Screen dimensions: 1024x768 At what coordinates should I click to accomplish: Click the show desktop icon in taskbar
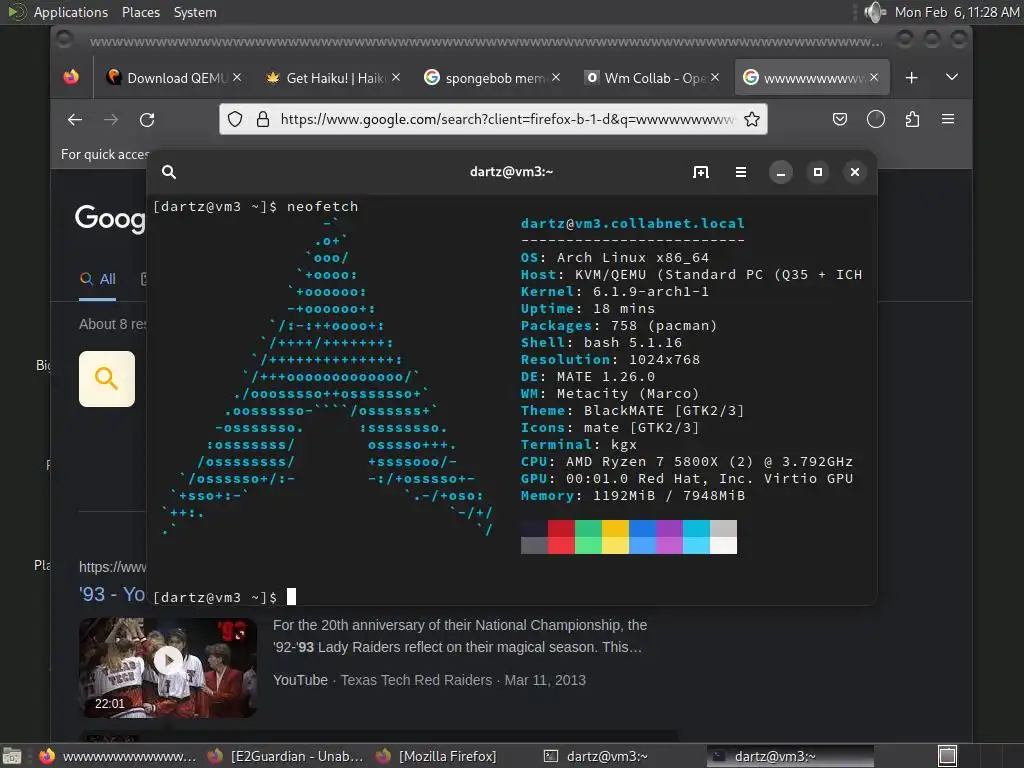point(12,756)
